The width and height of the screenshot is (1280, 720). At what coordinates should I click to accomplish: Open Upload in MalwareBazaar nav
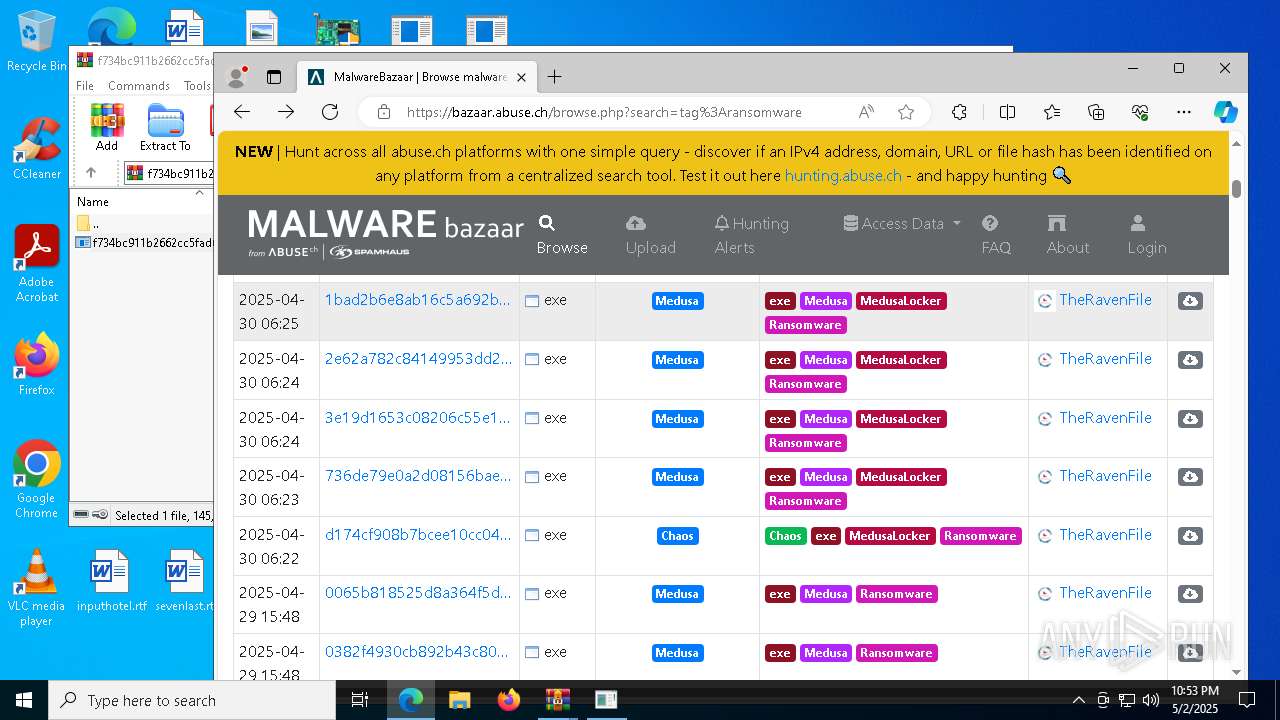pos(651,236)
